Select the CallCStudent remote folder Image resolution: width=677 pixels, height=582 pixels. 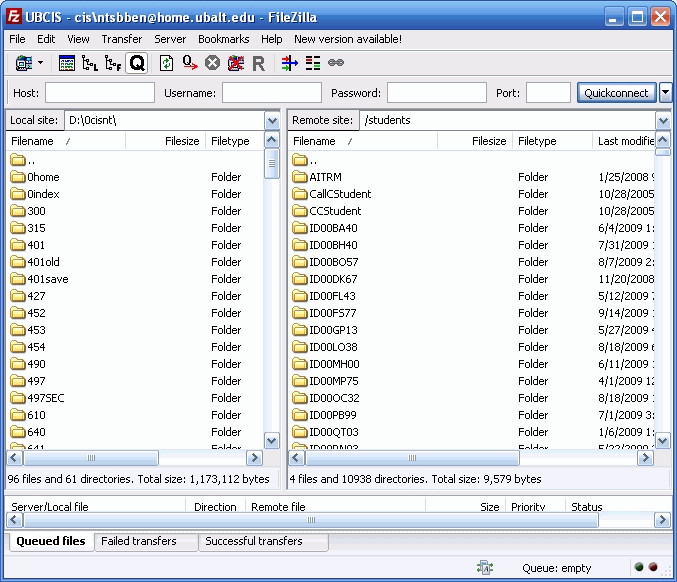pos(339,194)
